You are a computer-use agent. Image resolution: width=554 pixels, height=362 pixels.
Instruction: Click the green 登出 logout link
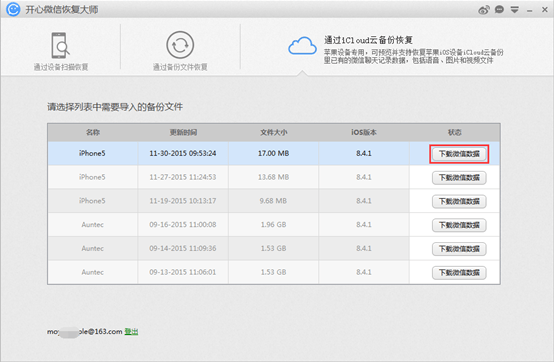(131, 331)
